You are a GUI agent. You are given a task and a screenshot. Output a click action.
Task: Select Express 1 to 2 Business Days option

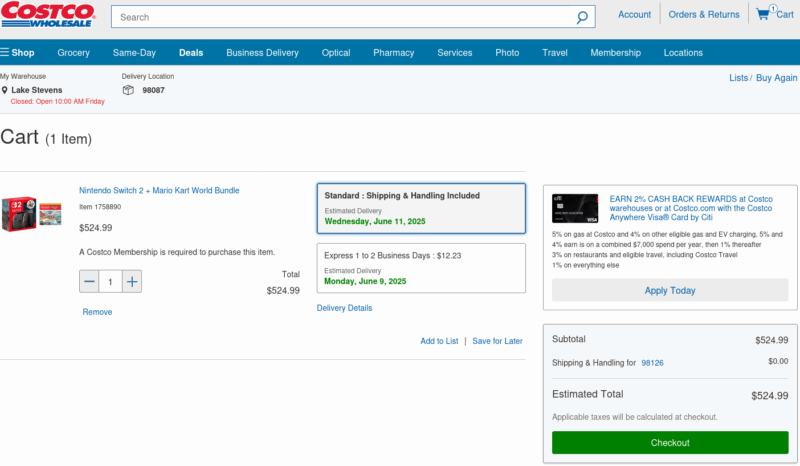421,268
